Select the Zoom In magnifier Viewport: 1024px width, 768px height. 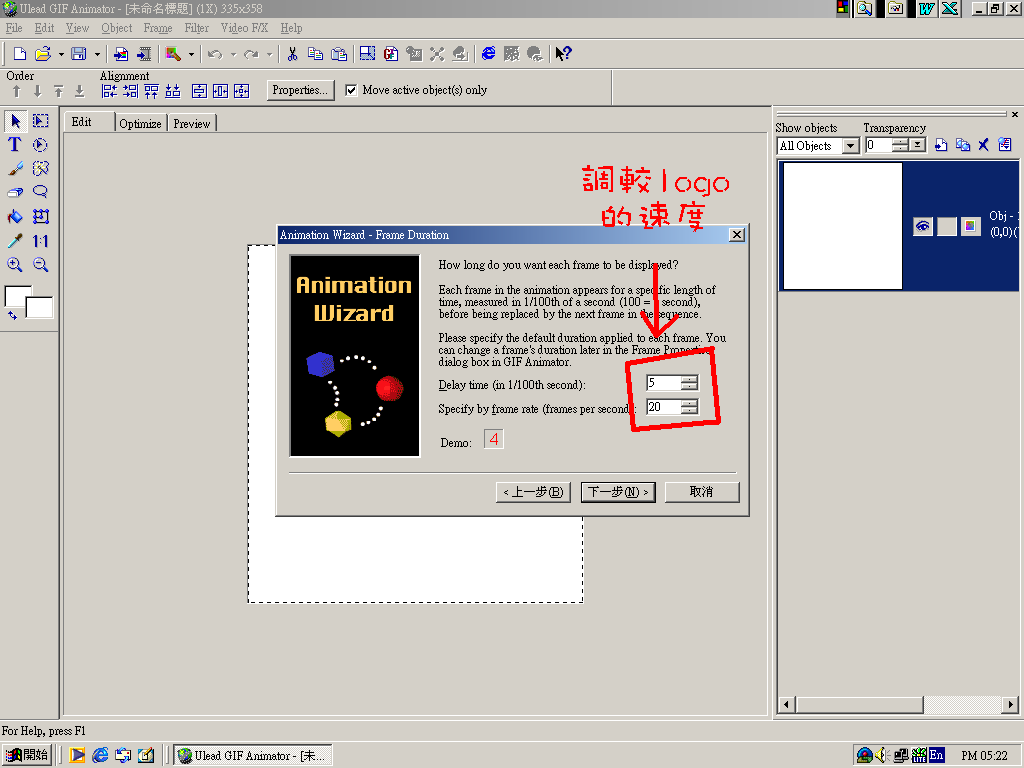point(15,264)
